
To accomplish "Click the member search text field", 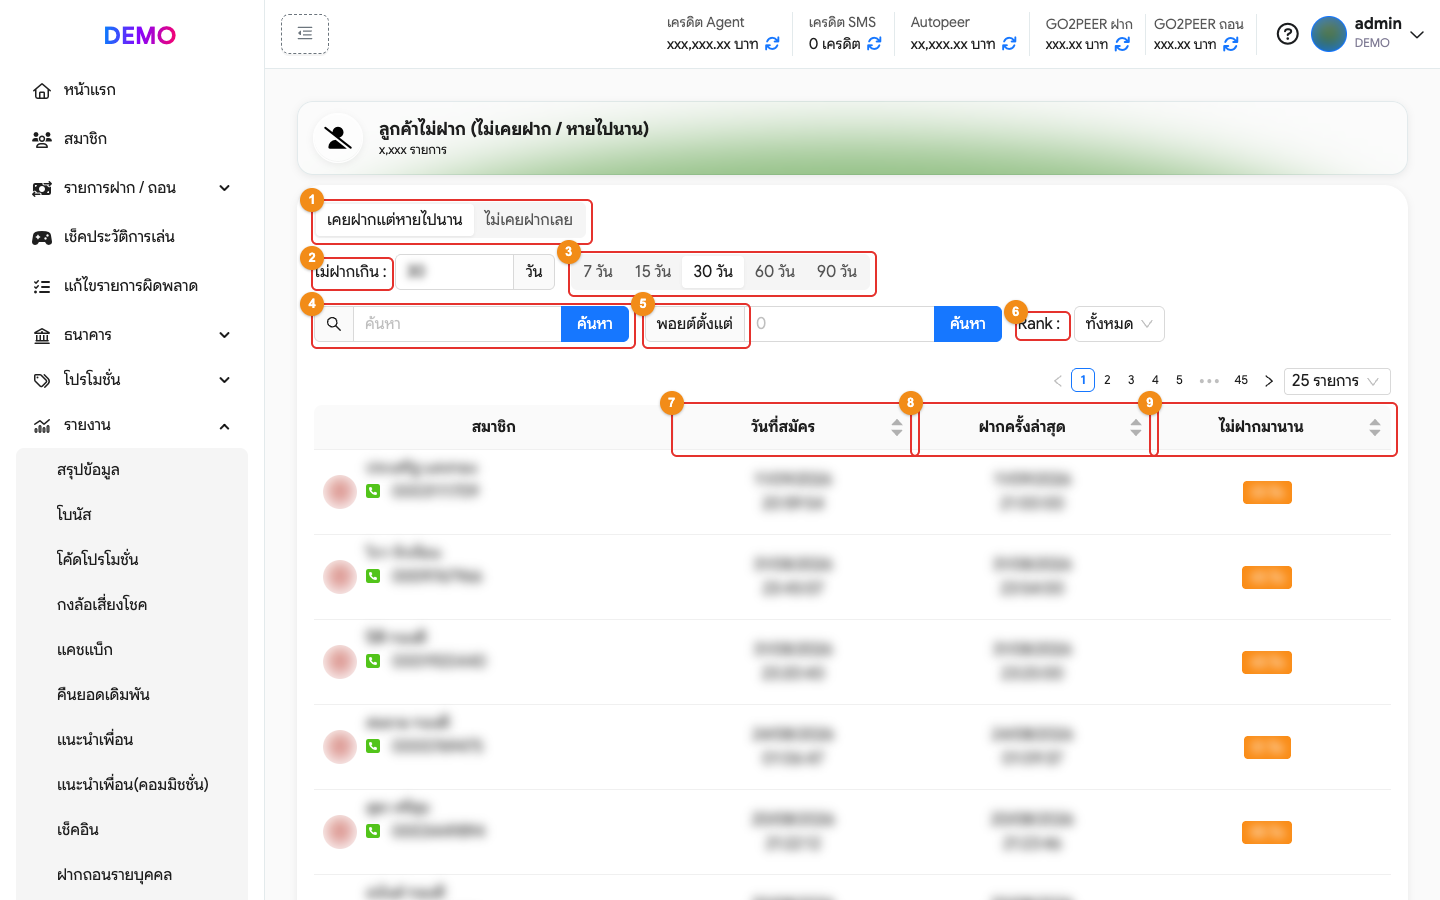I will (x=457, y=324).
